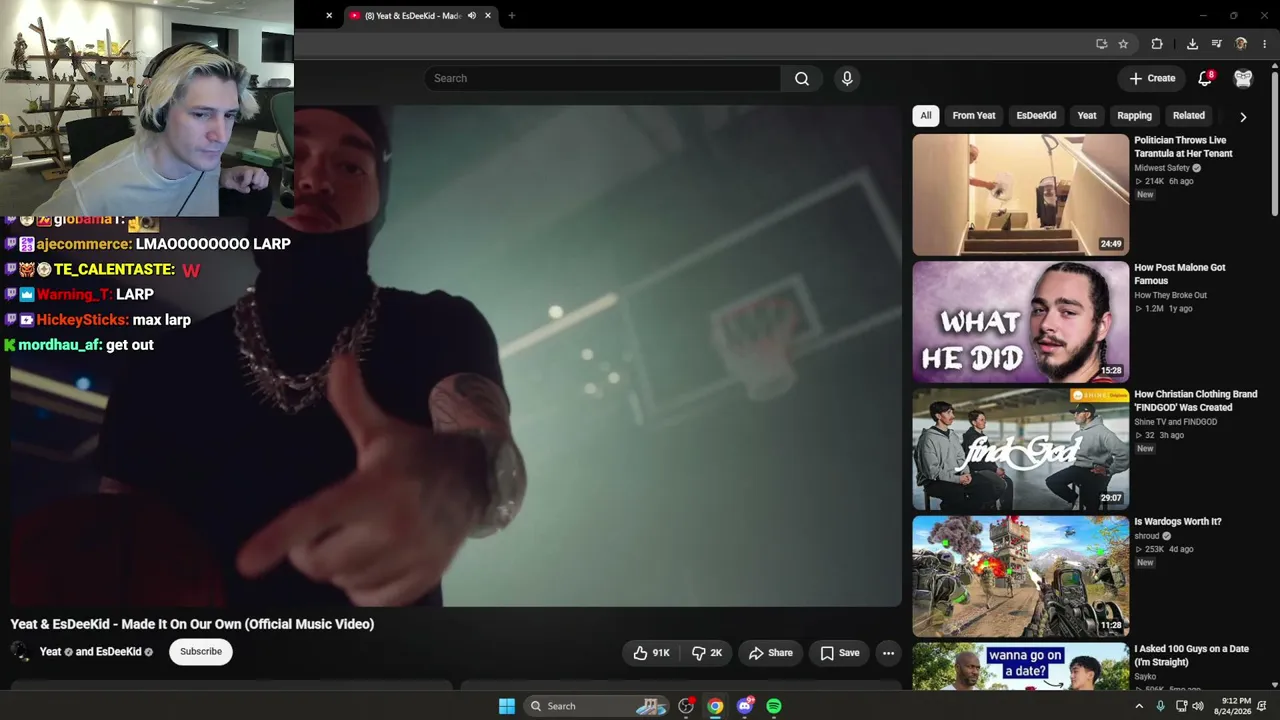
Task: Select the Rapping filter chip
Action: point(1134,116)
